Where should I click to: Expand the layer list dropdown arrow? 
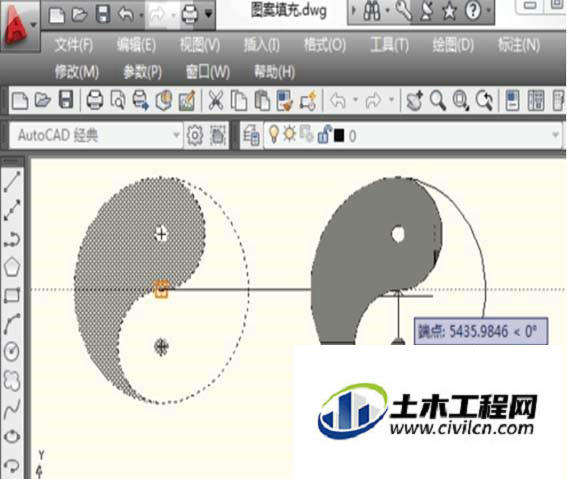[x=555, y=135]
